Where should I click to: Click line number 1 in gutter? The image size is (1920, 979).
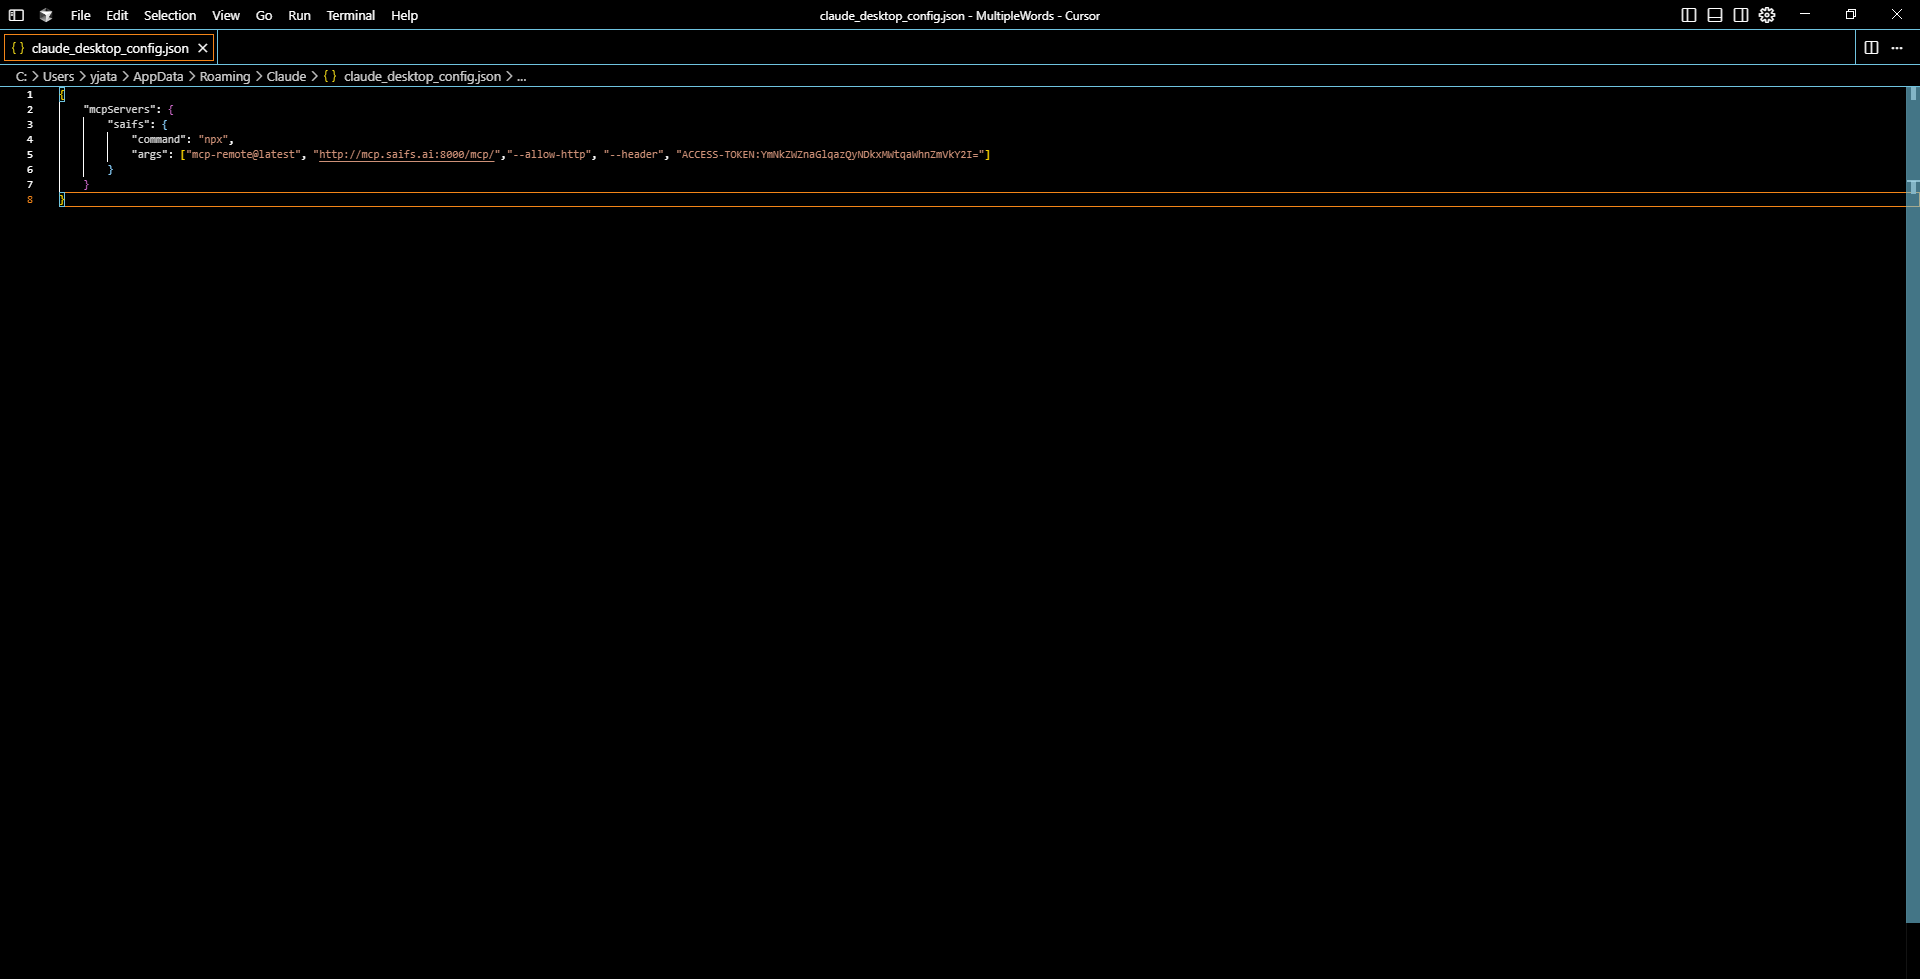[x=30, y=95]
